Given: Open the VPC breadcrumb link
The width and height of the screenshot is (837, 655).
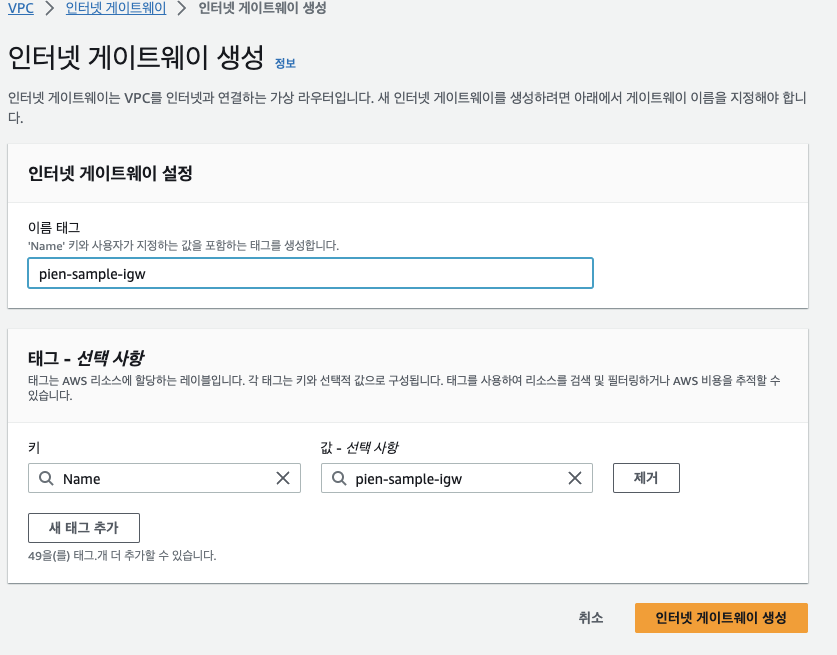Looking at the screenshot, I should (21, 9).
